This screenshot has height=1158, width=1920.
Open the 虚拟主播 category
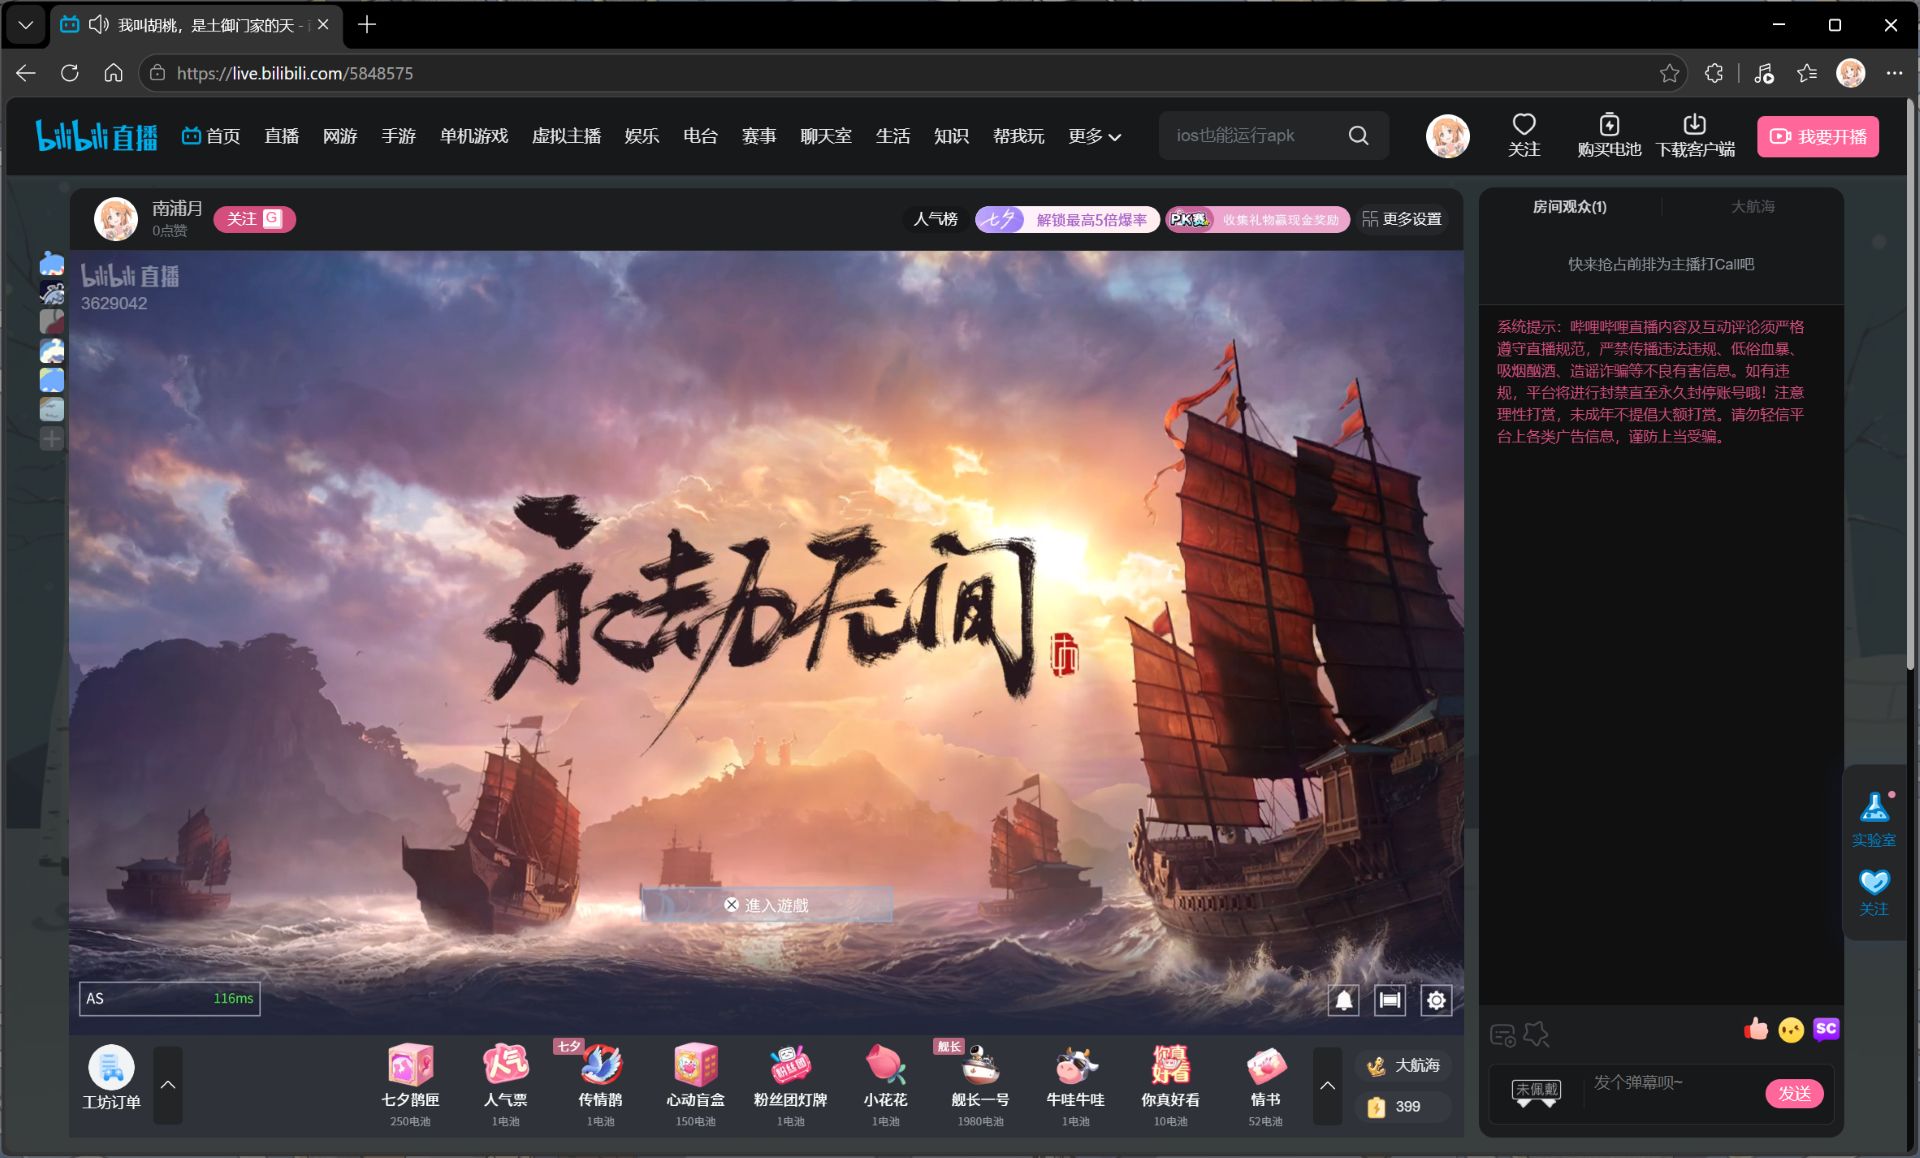pos(566,136)
